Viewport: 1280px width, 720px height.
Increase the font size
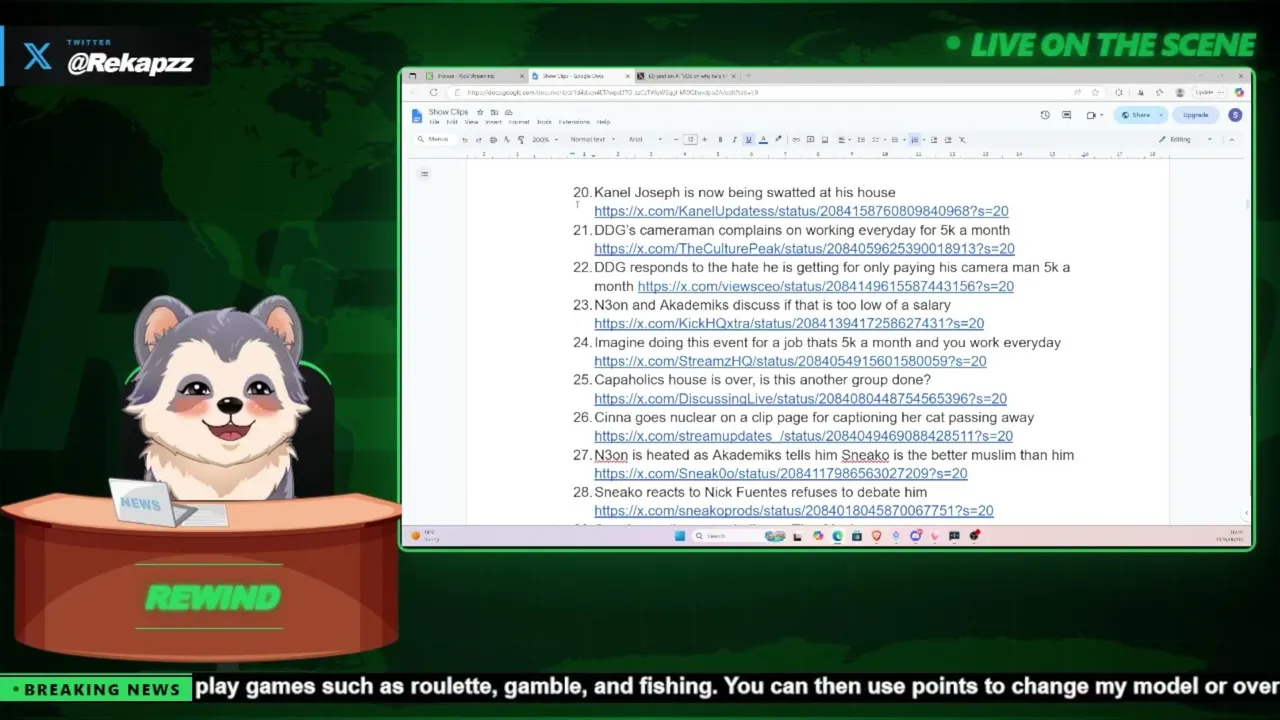pos(704,140)
